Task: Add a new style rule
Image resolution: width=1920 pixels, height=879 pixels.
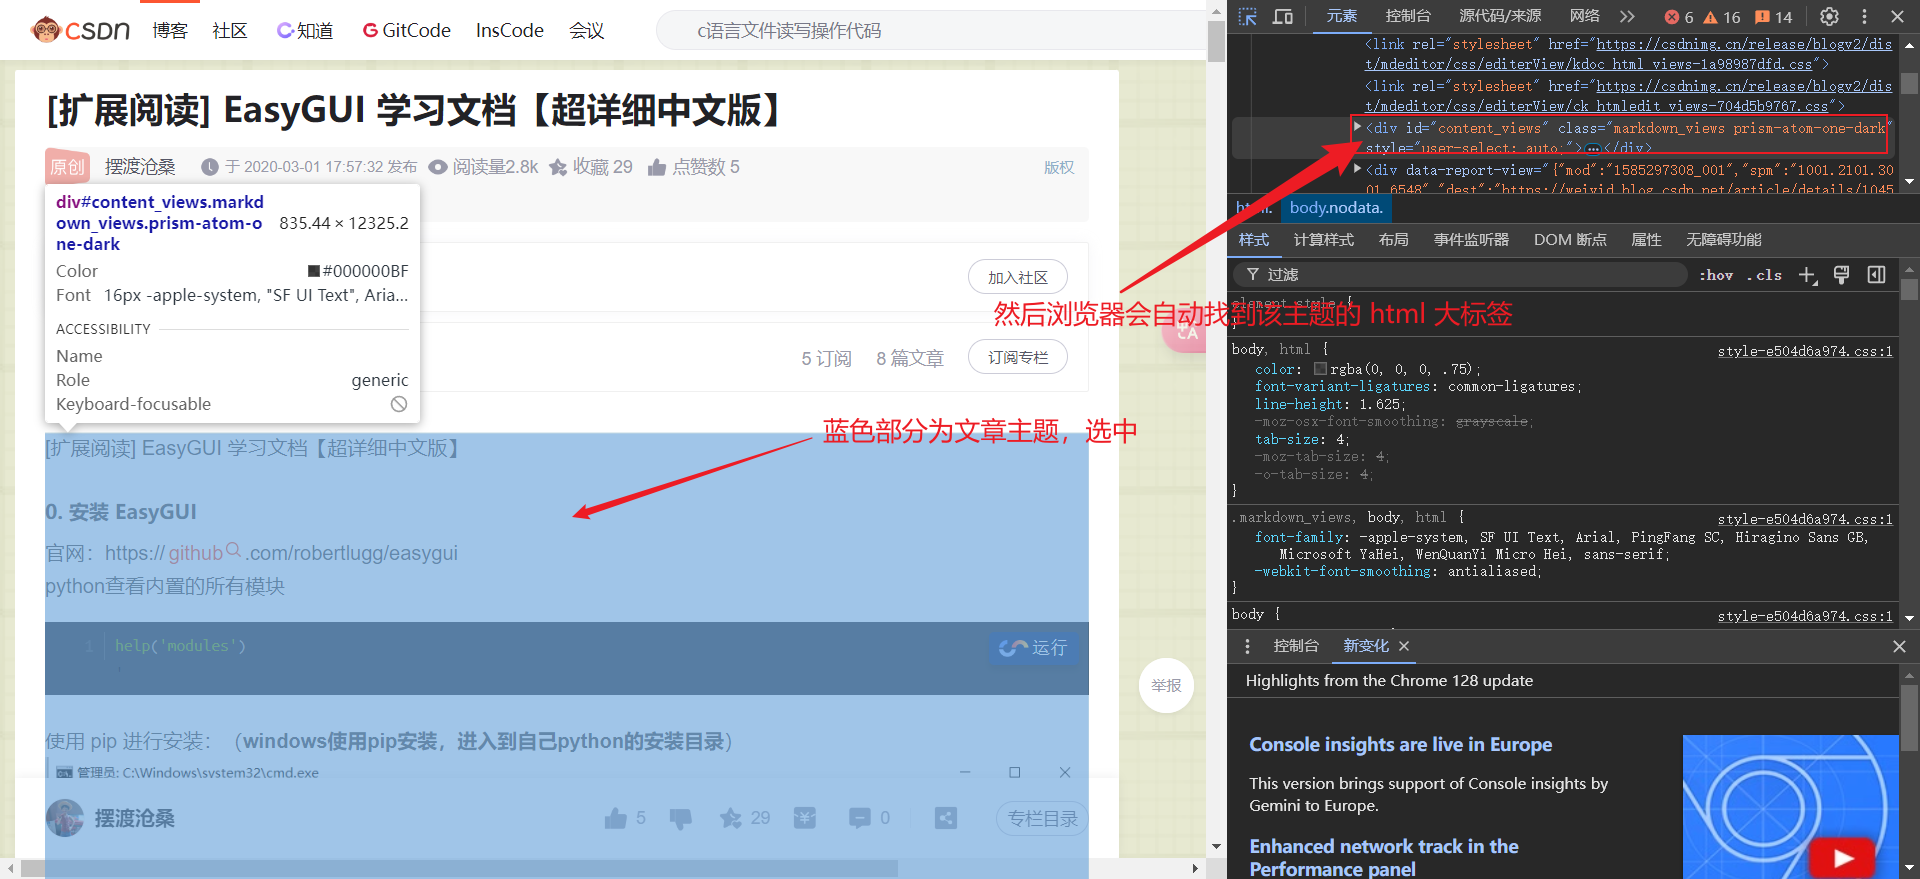Action: pyautogui.click(x=1807, y=275)
